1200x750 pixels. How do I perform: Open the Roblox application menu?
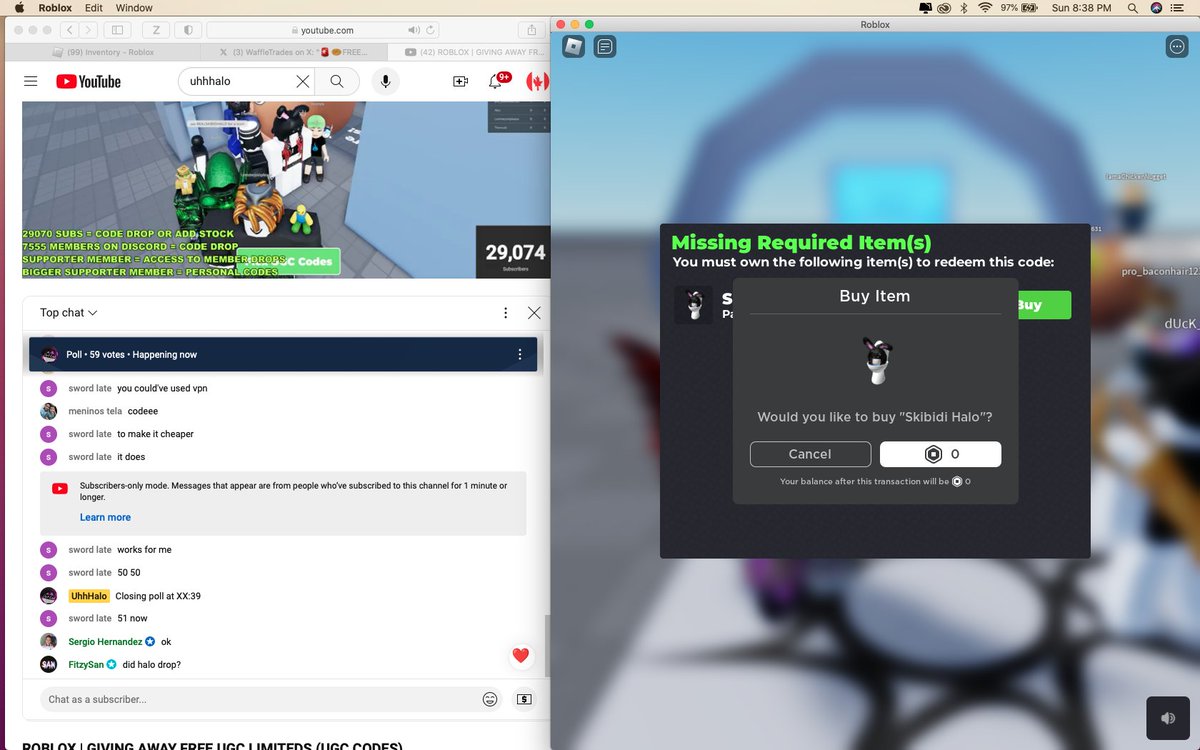[54, 8]
